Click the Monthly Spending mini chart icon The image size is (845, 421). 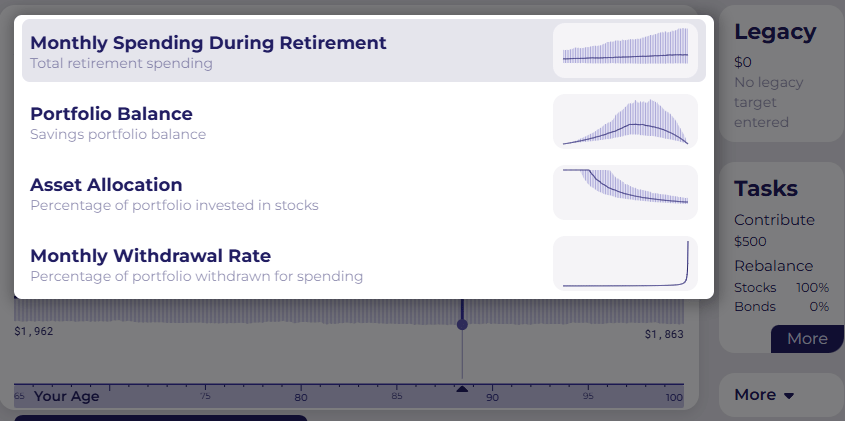[625, 50]
